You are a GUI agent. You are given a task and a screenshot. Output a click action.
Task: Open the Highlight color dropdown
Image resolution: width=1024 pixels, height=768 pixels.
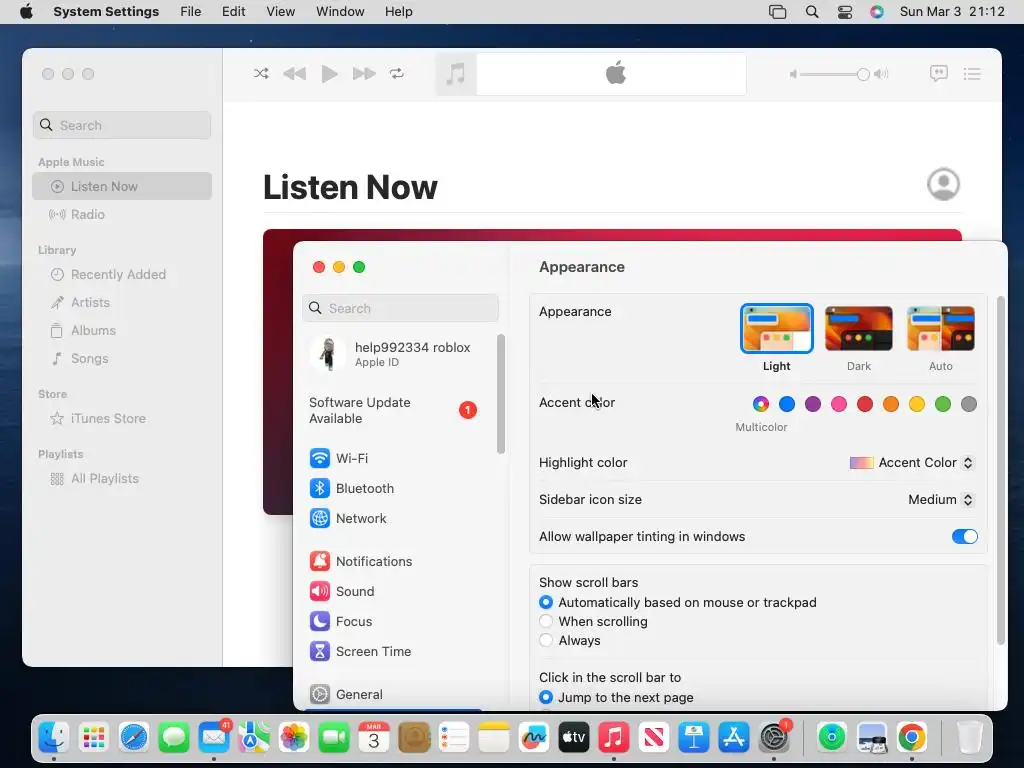912,462
